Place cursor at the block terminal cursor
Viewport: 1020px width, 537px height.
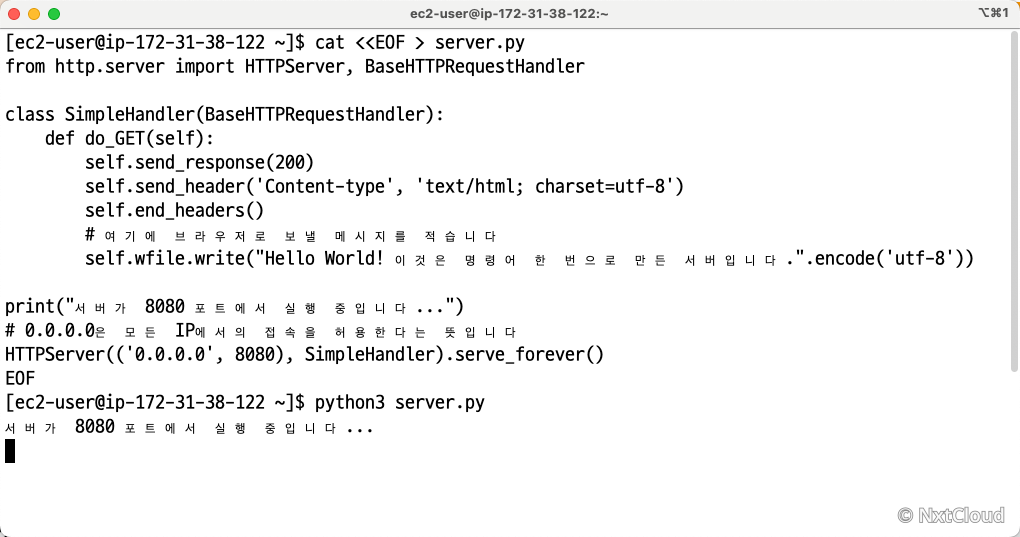pyautogui.click(x=10, y=451)
